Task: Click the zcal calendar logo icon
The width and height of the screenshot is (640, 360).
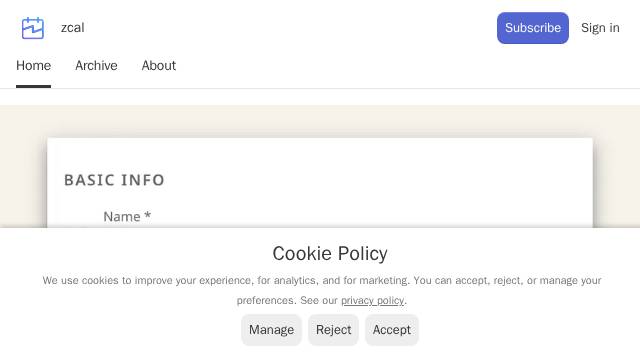Action: pos(33,28)
